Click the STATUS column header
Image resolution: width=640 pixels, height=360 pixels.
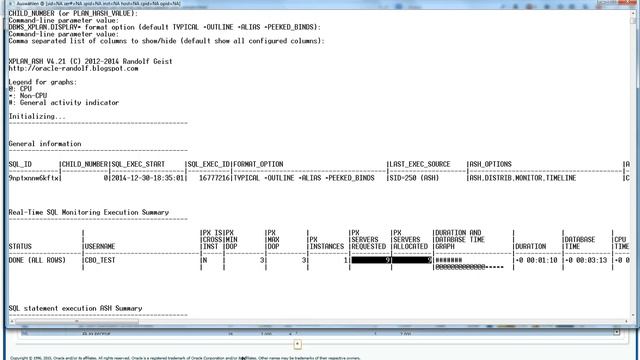tap(20, 247)
